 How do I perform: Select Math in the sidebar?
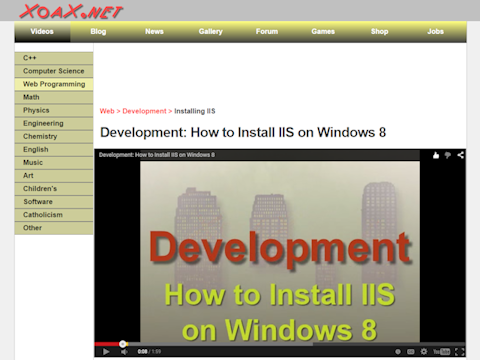click(54, 97)
